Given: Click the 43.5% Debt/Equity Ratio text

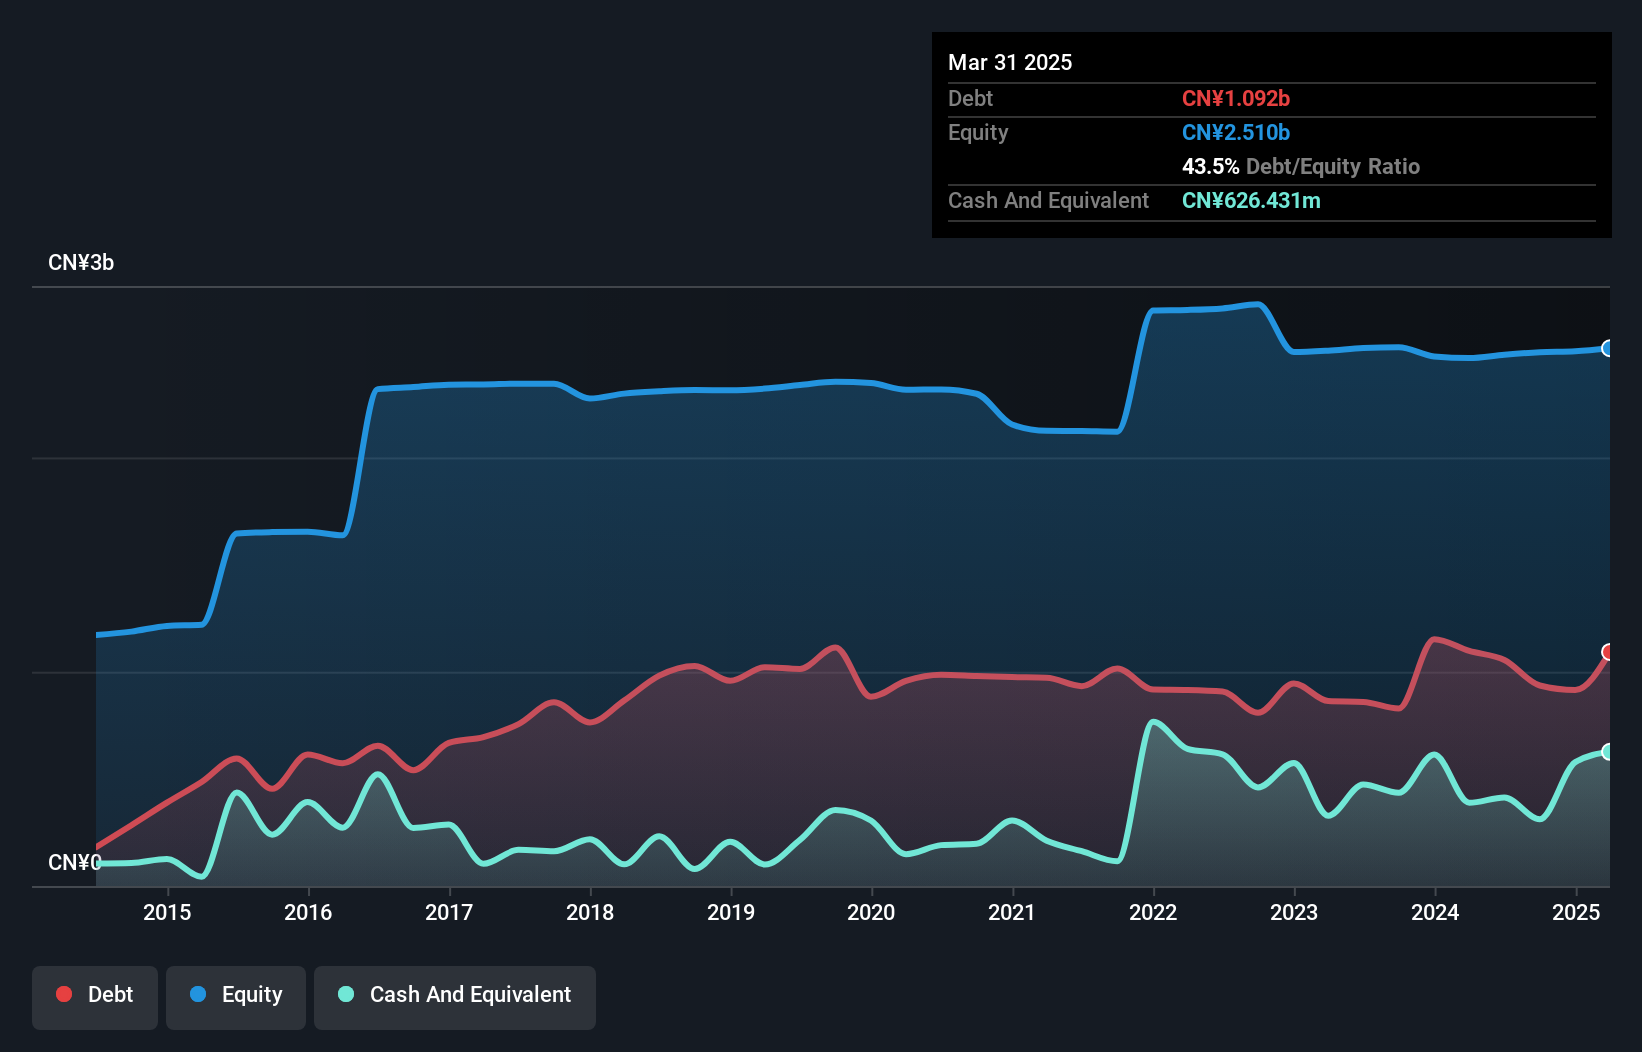Looking at the screenshot, I should tap(1301, 166).
